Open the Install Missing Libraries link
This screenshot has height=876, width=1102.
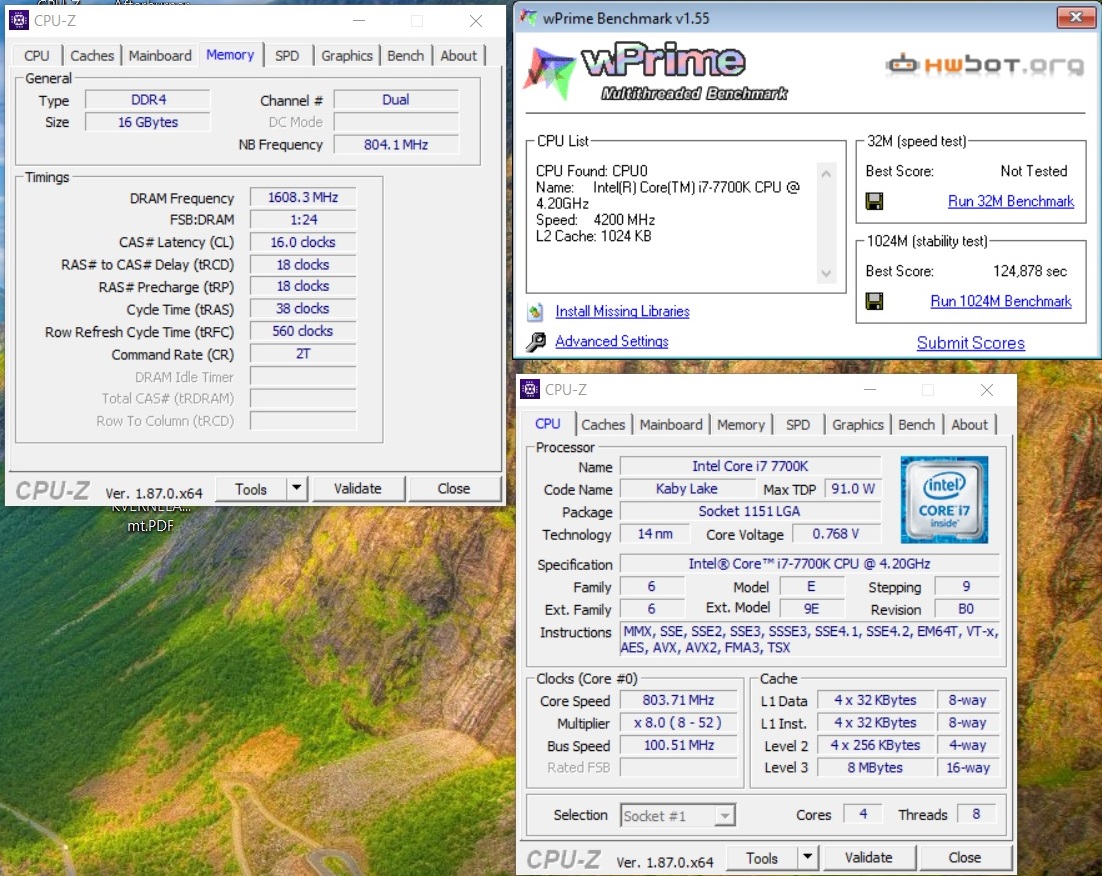click(x=622, y=311)
